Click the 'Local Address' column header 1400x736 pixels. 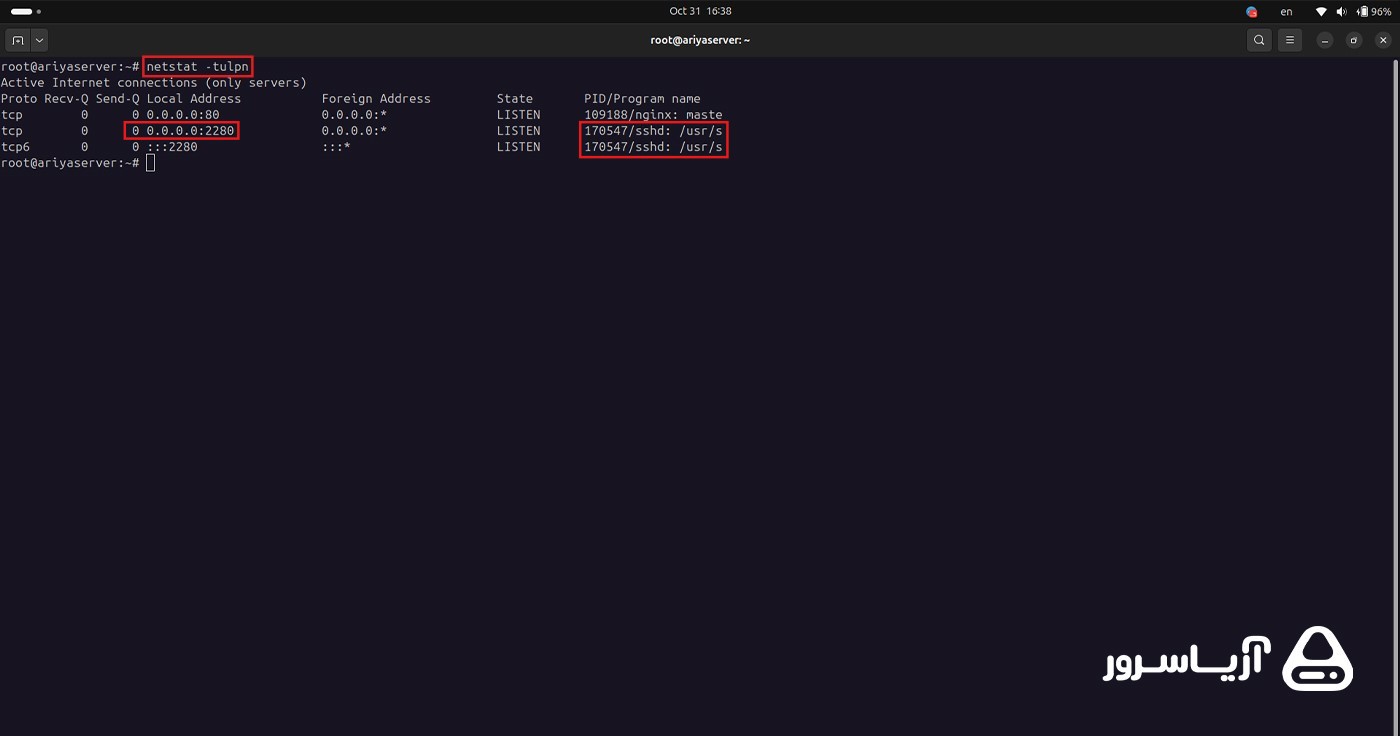[194, 98]
